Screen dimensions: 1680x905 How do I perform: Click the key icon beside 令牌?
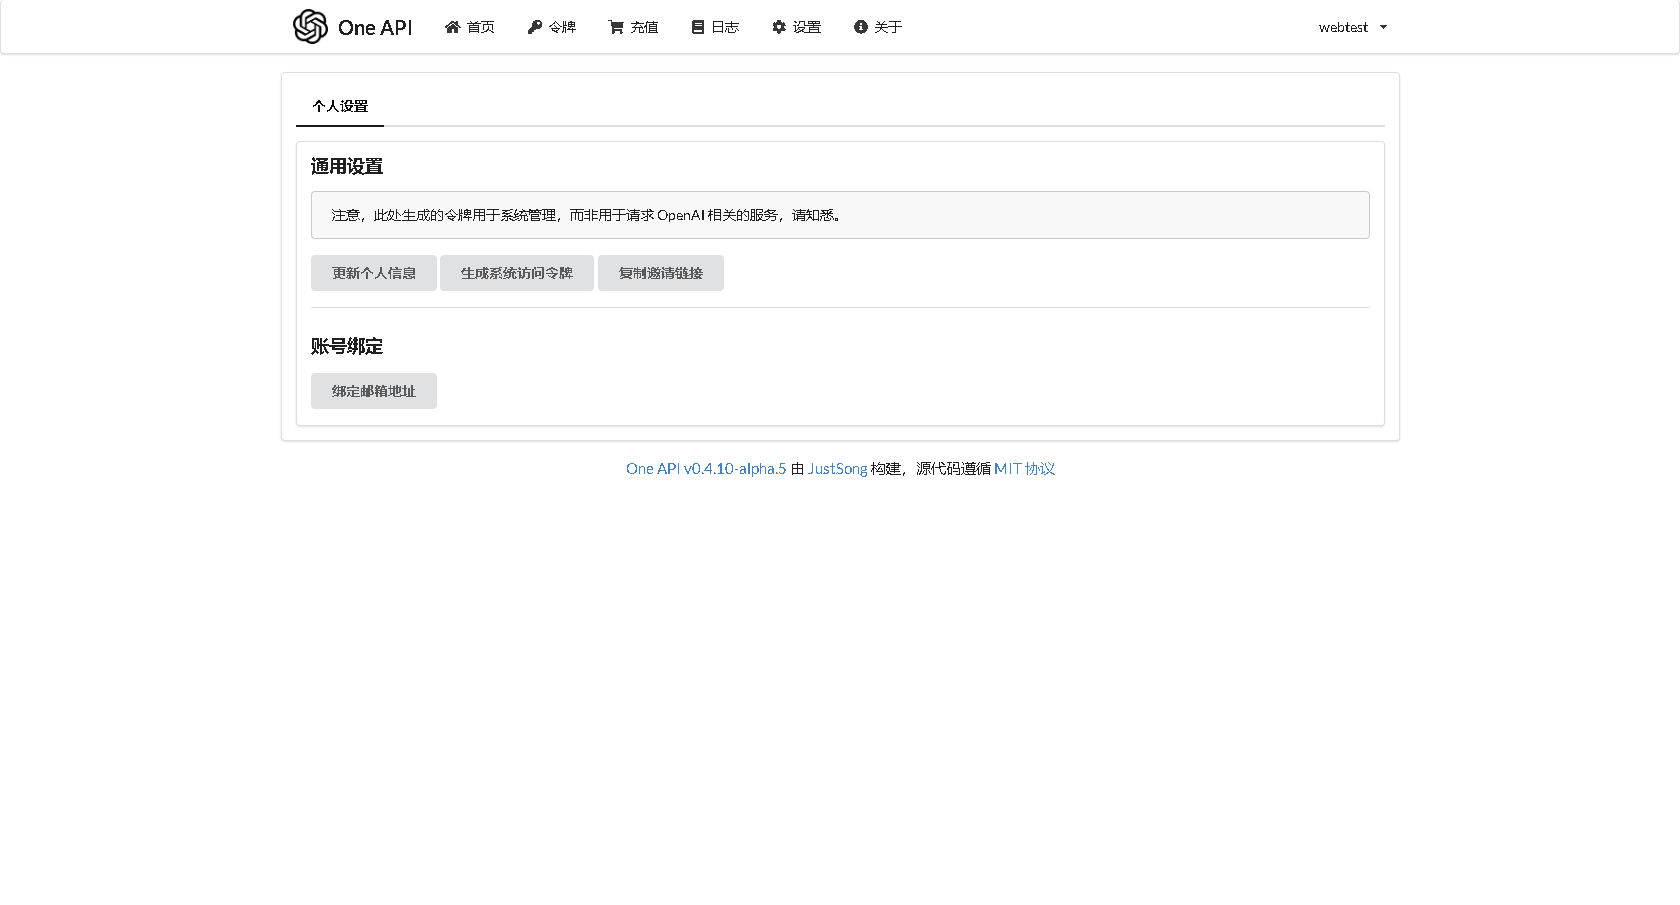click(x=535, y=27)
